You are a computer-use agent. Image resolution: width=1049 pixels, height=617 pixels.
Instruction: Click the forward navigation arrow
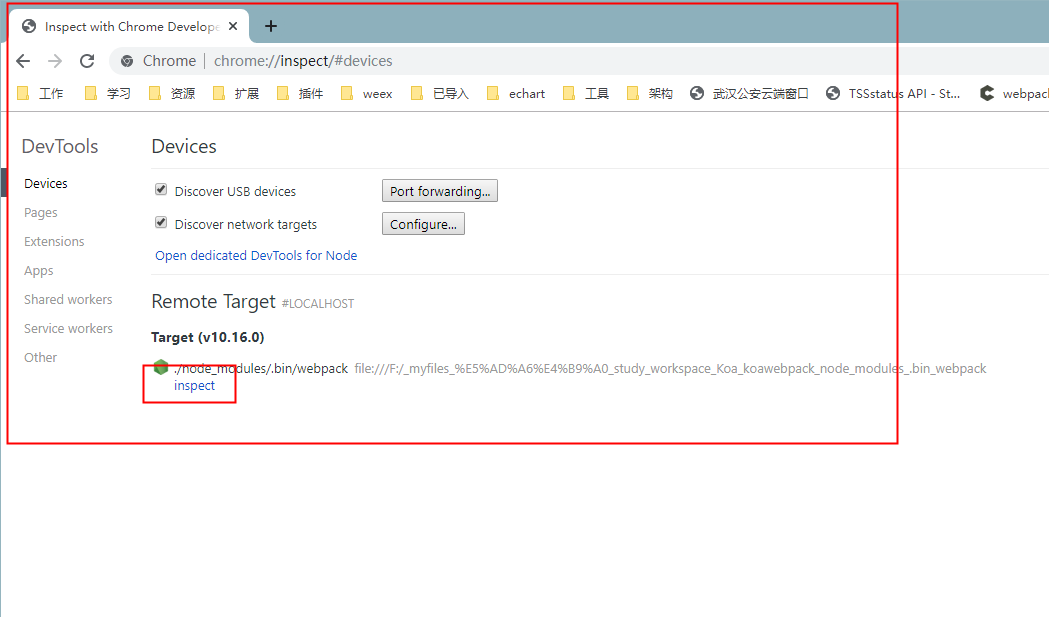[55, 61]
